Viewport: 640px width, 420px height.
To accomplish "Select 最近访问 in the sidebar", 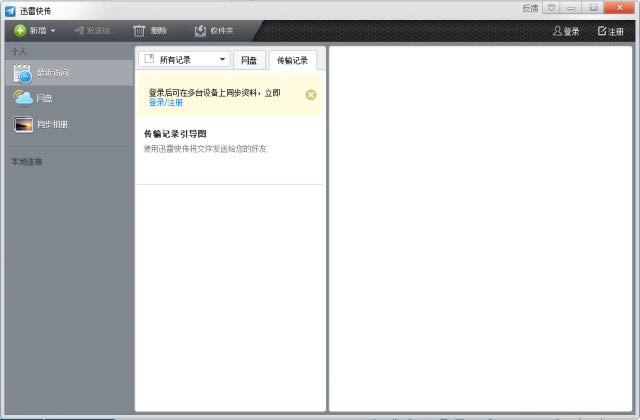I will coord(69,73).
